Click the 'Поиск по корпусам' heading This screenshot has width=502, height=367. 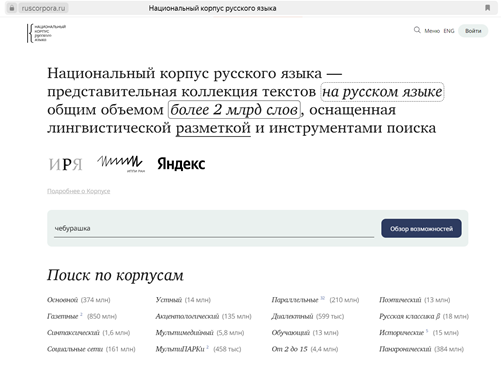[x=115, y=275]
